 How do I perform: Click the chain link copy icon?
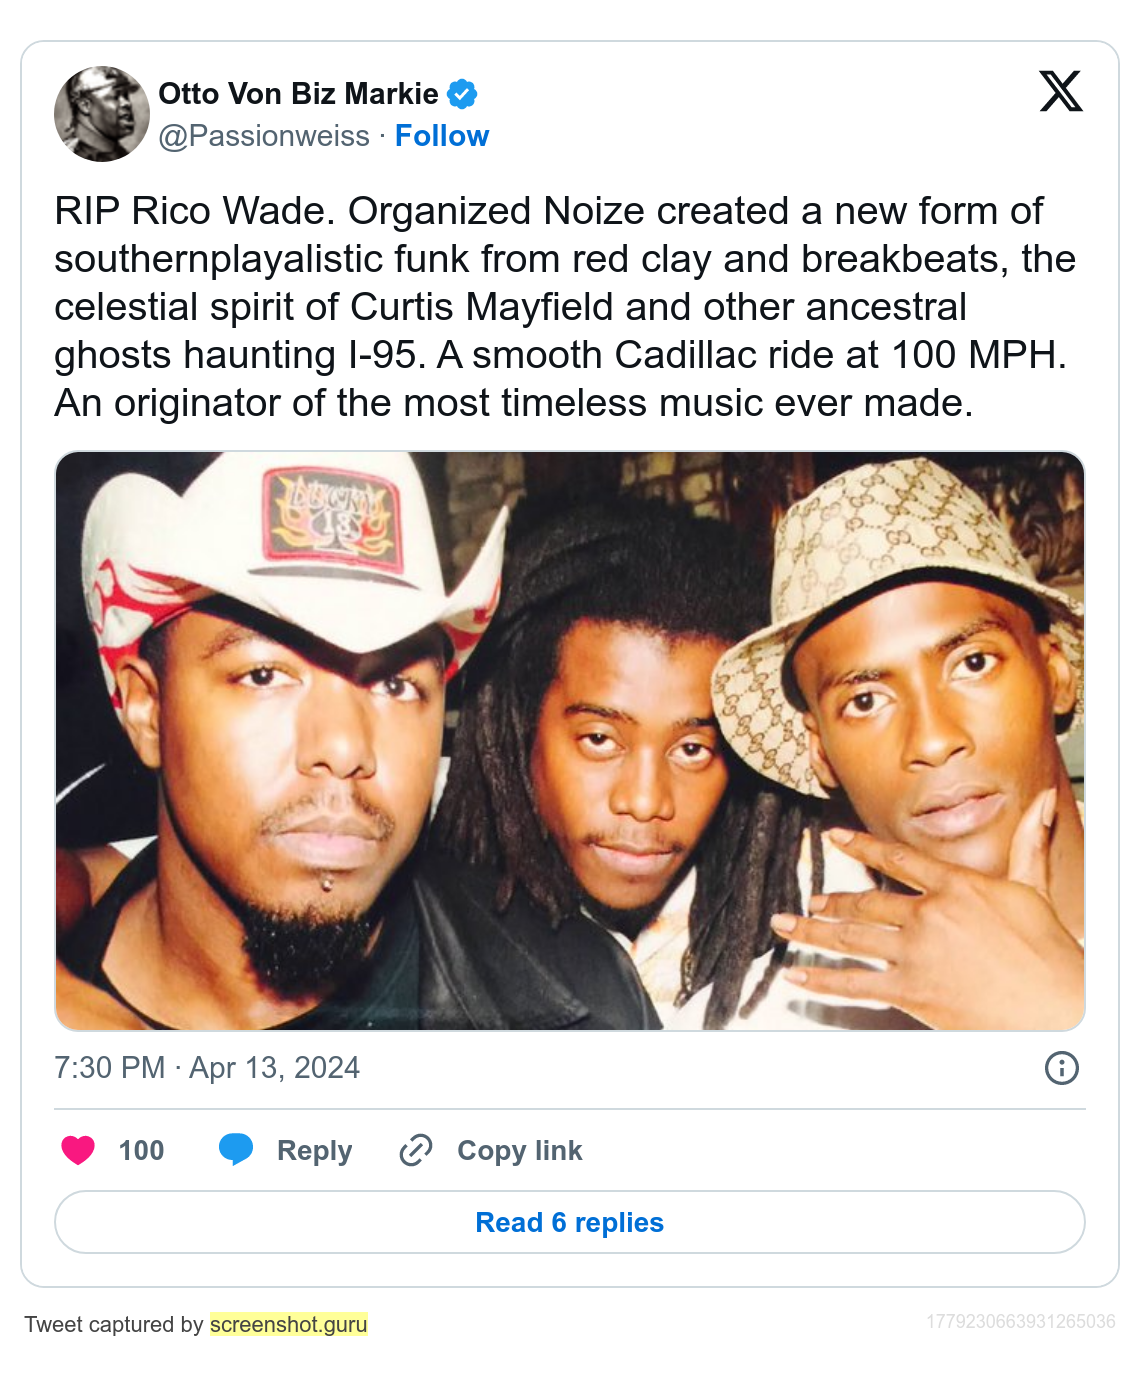pos(416,1150)
